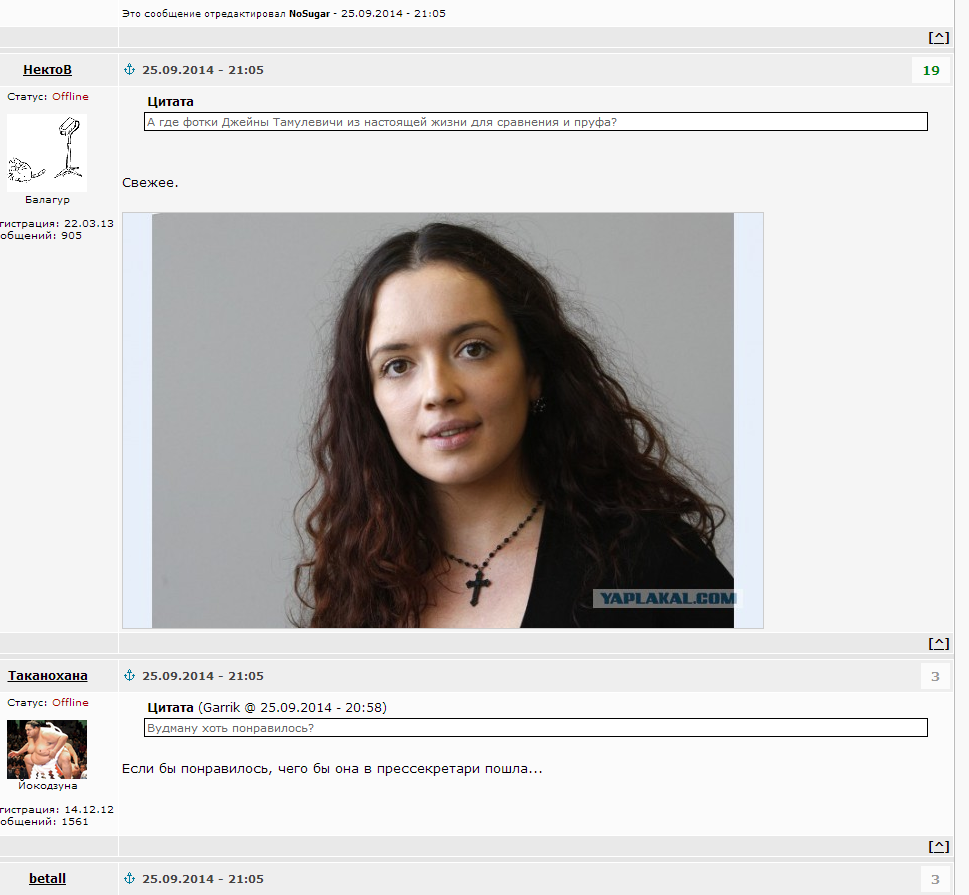Click reply text 'Если бы понравилось...'
This screenshot has width=969, height=895.
pos(332,769)
